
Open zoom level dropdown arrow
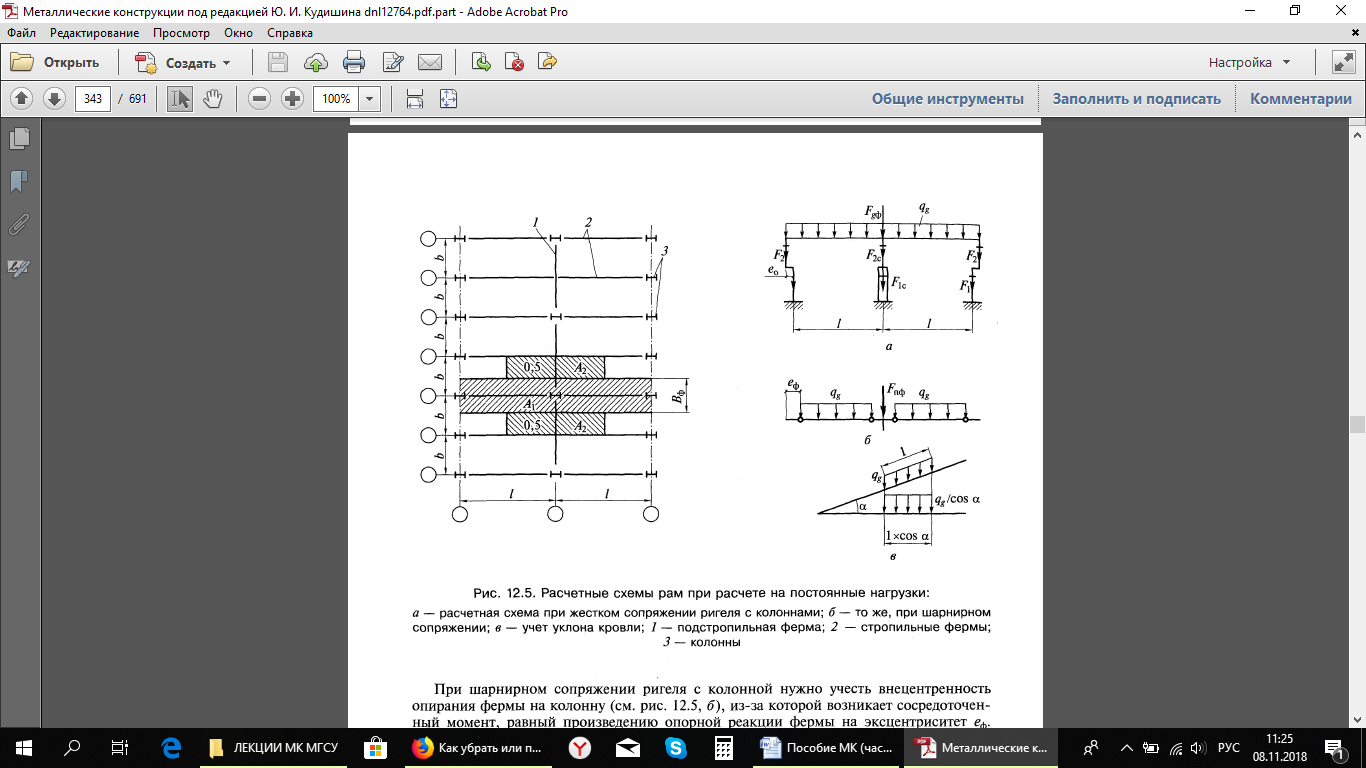click(x=370, y=99)
